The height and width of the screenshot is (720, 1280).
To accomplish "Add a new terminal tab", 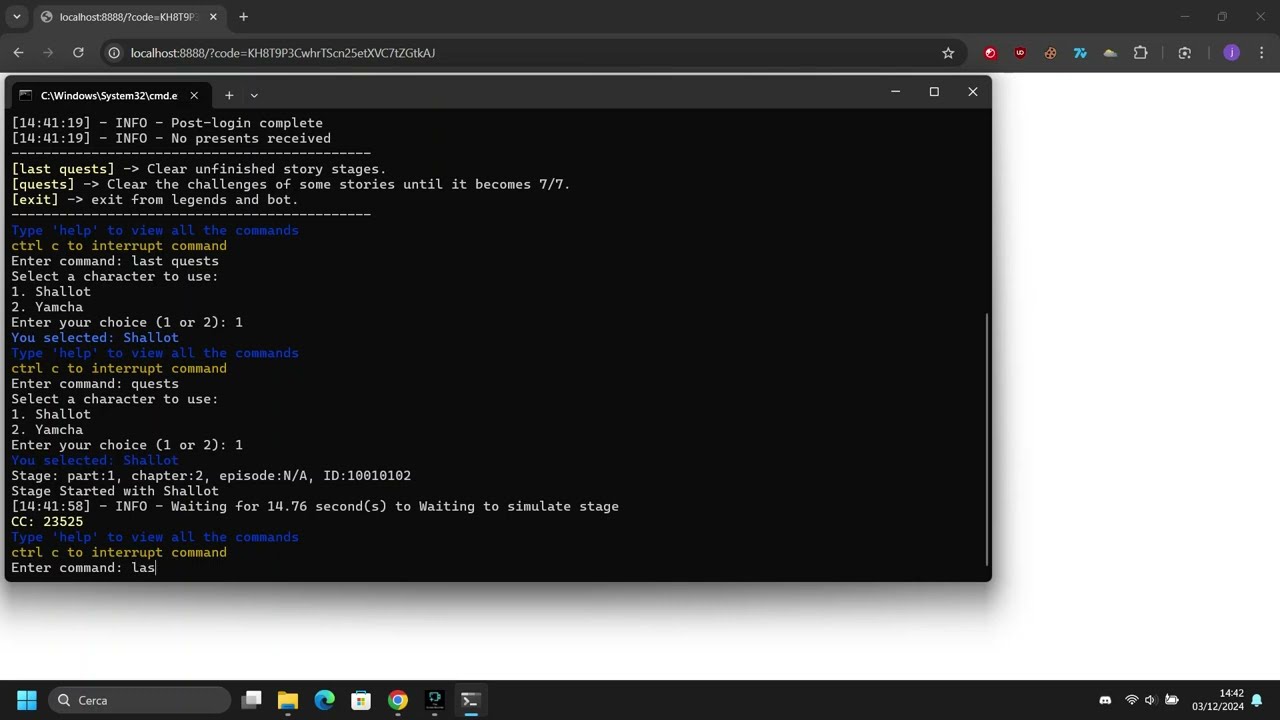I will [229, 95].
